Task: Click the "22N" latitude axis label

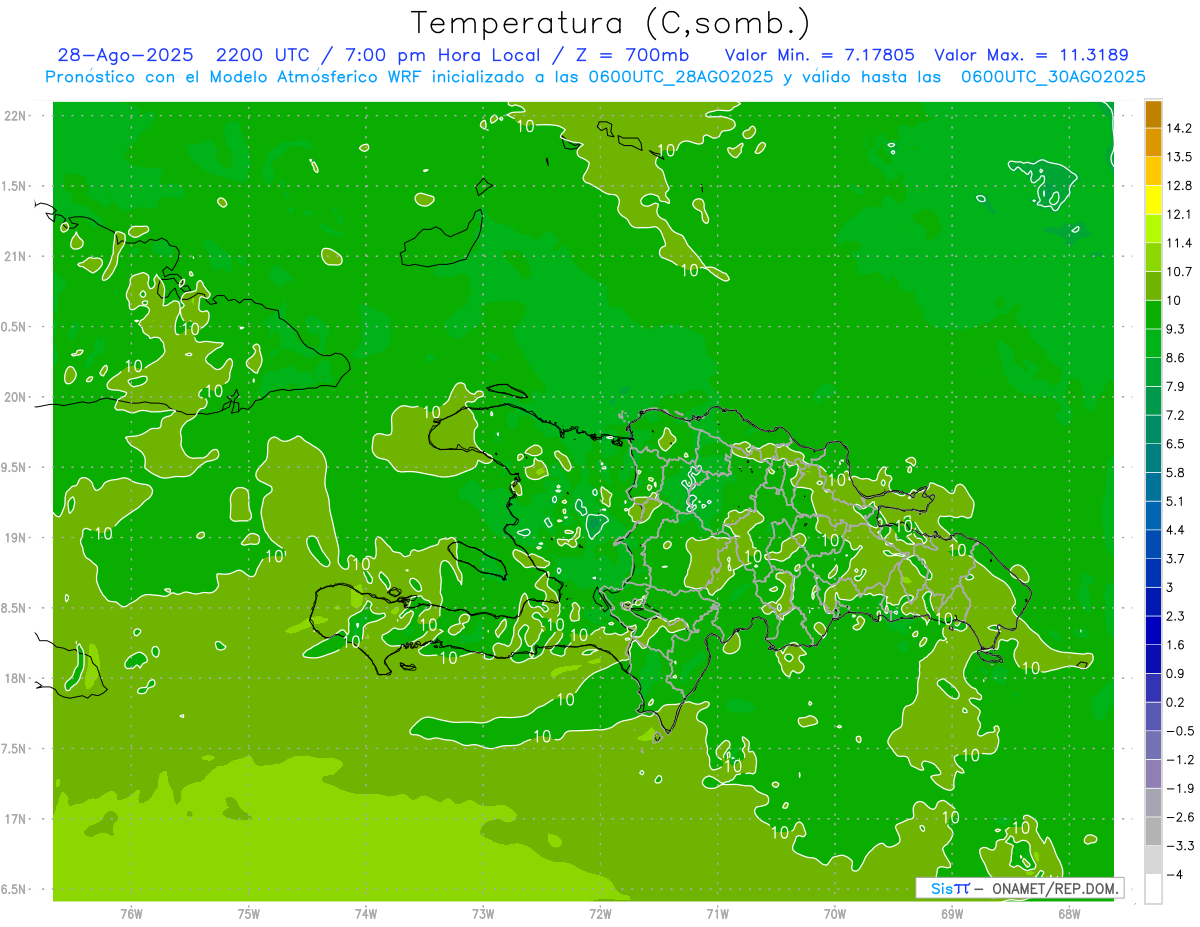Action: click(17, 116)
